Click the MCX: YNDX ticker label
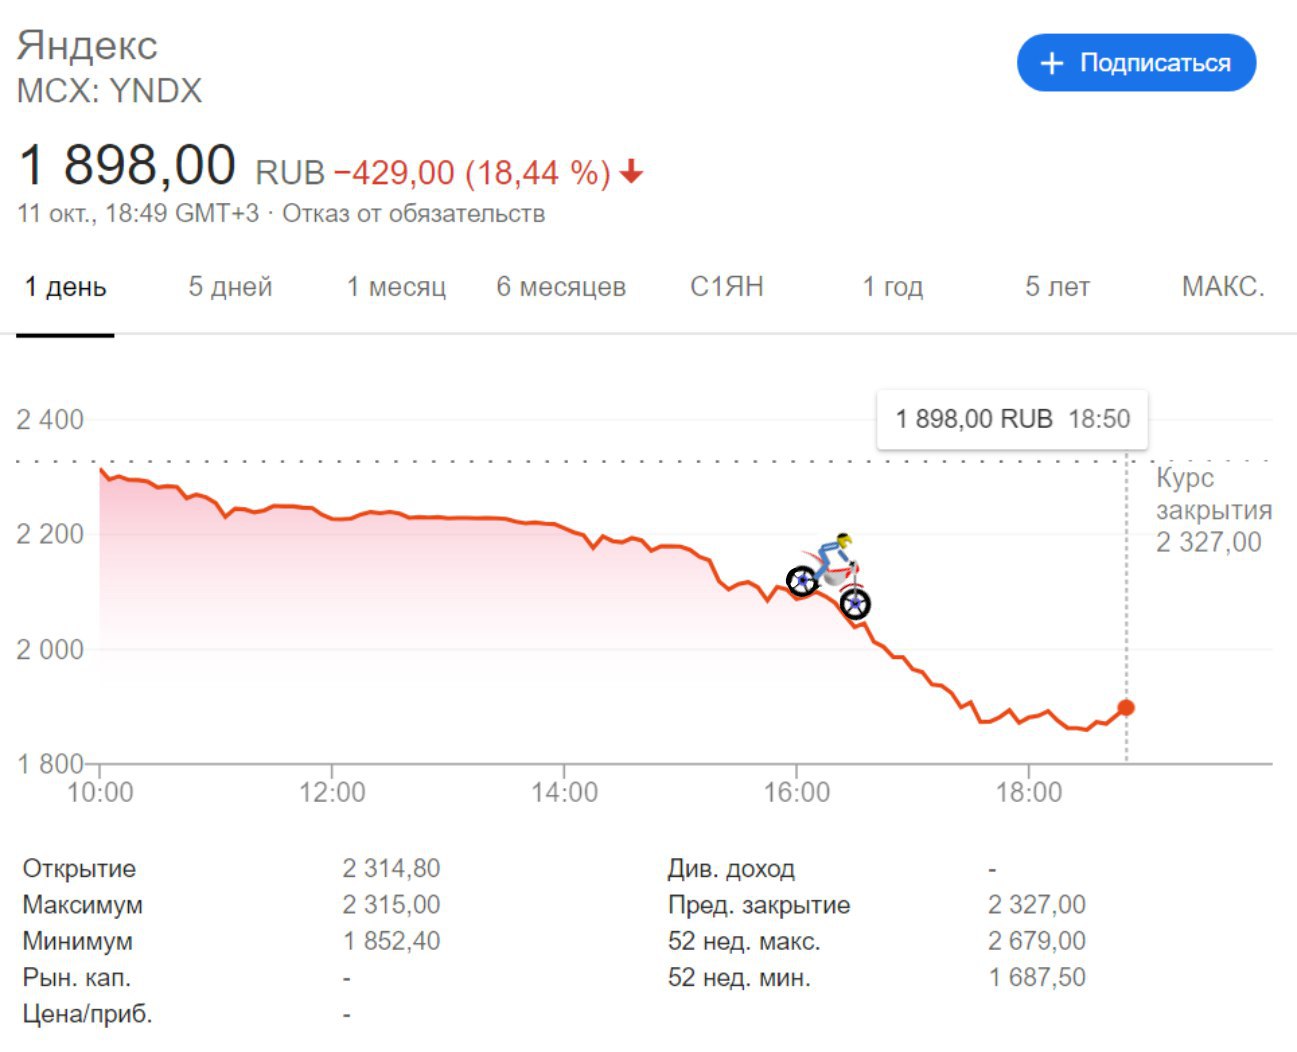The width and height of the screenshot is (1297, 1052). pos(110,91)
